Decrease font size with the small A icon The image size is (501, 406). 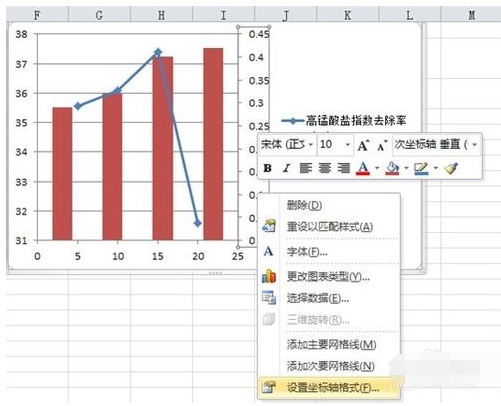382,146
